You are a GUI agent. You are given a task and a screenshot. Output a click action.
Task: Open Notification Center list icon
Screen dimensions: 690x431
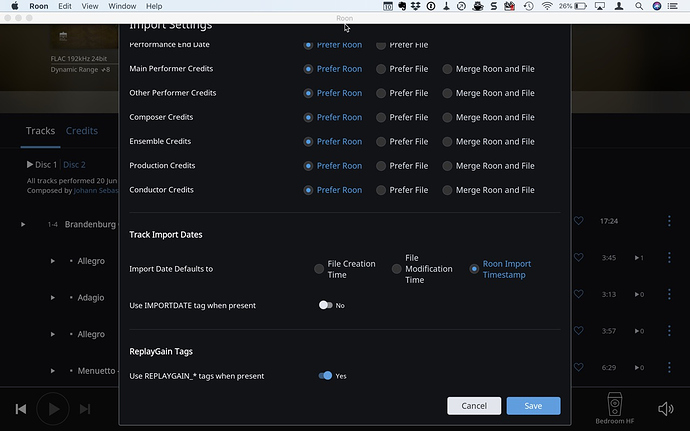click(673, 6)
